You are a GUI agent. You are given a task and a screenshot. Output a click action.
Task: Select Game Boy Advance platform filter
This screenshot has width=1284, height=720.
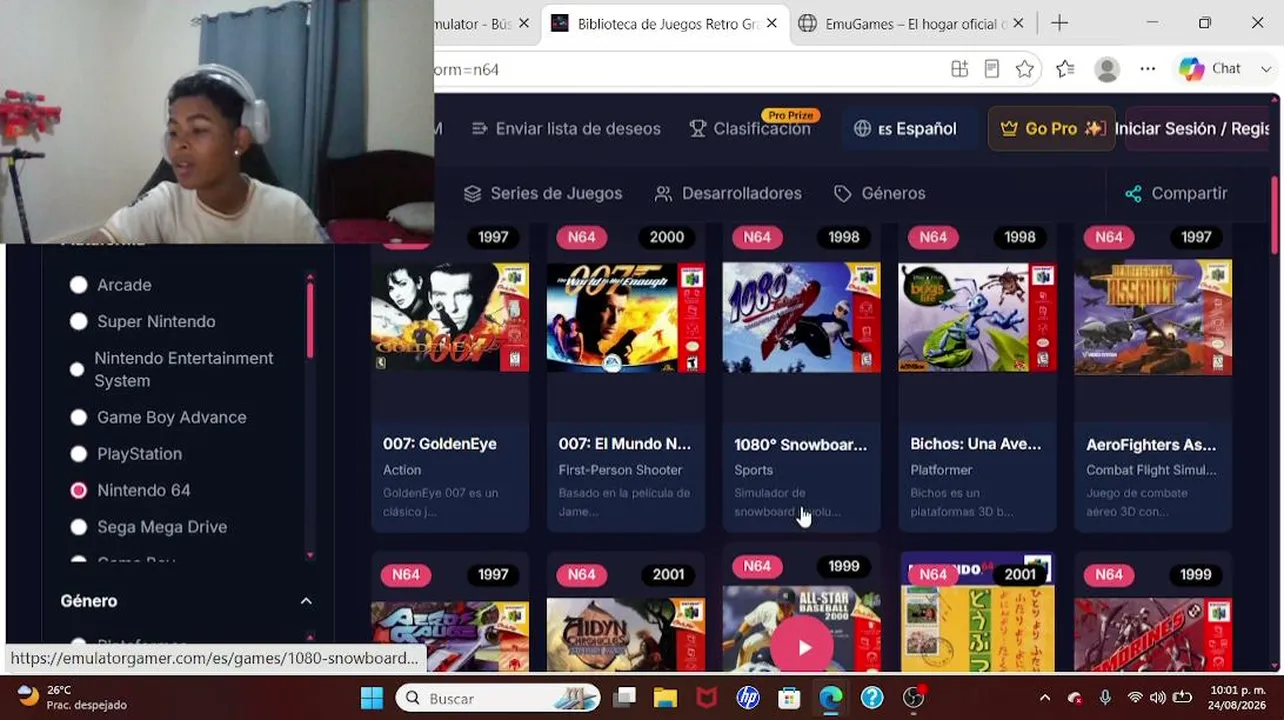[78, 417]
